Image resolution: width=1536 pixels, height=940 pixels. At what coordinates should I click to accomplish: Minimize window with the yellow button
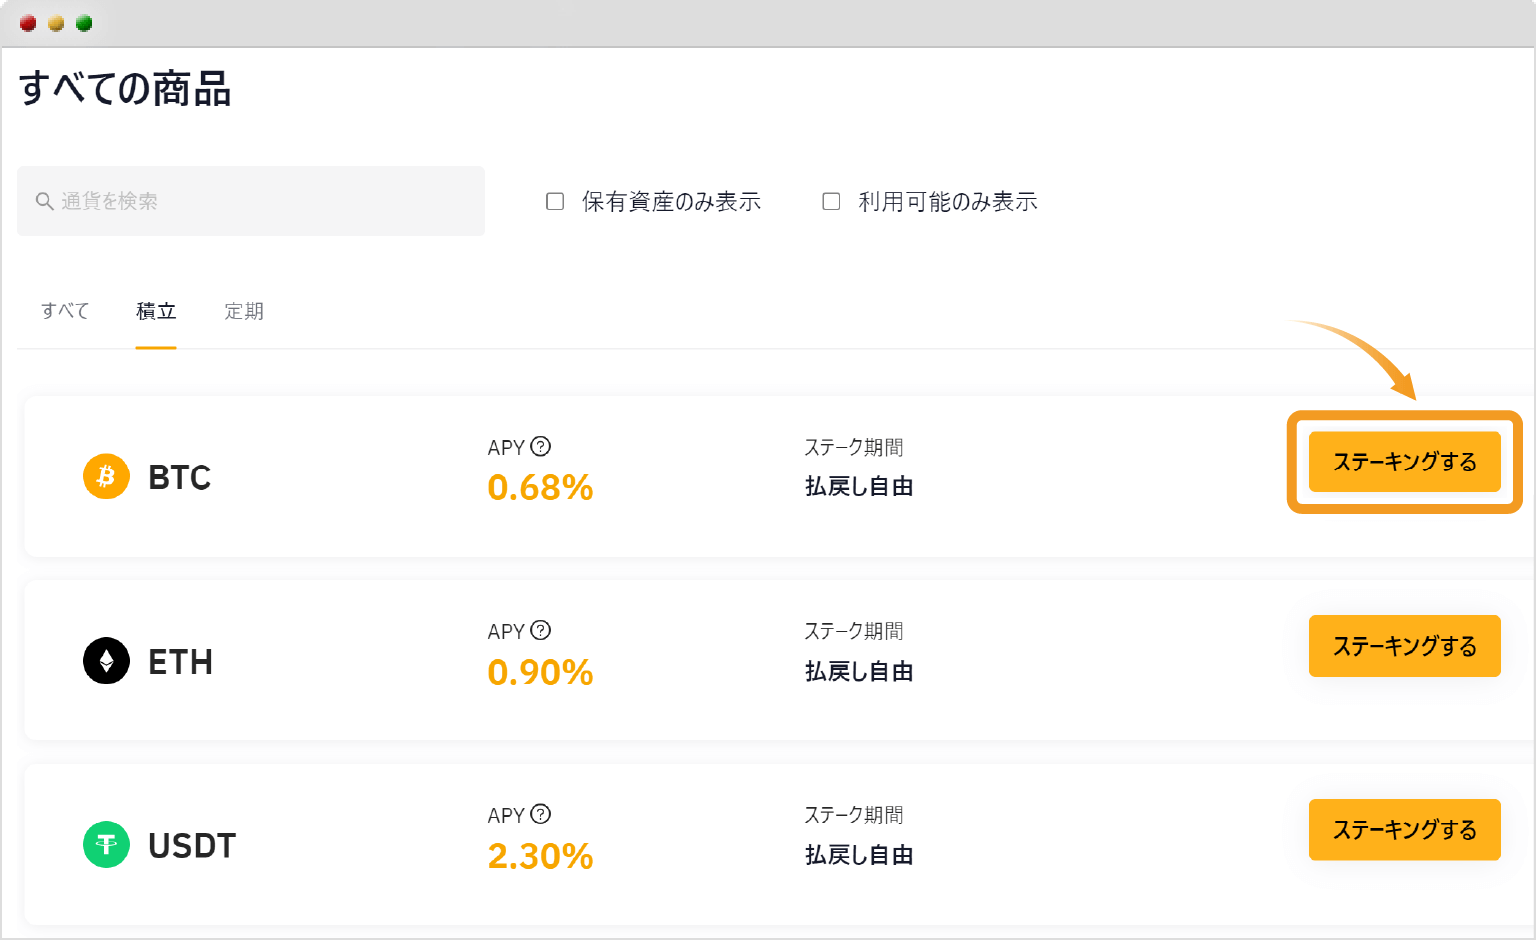(56, 23)
